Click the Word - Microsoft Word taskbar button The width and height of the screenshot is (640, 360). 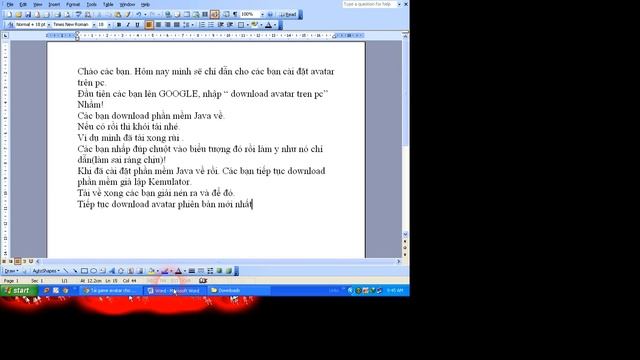[175, 291]
